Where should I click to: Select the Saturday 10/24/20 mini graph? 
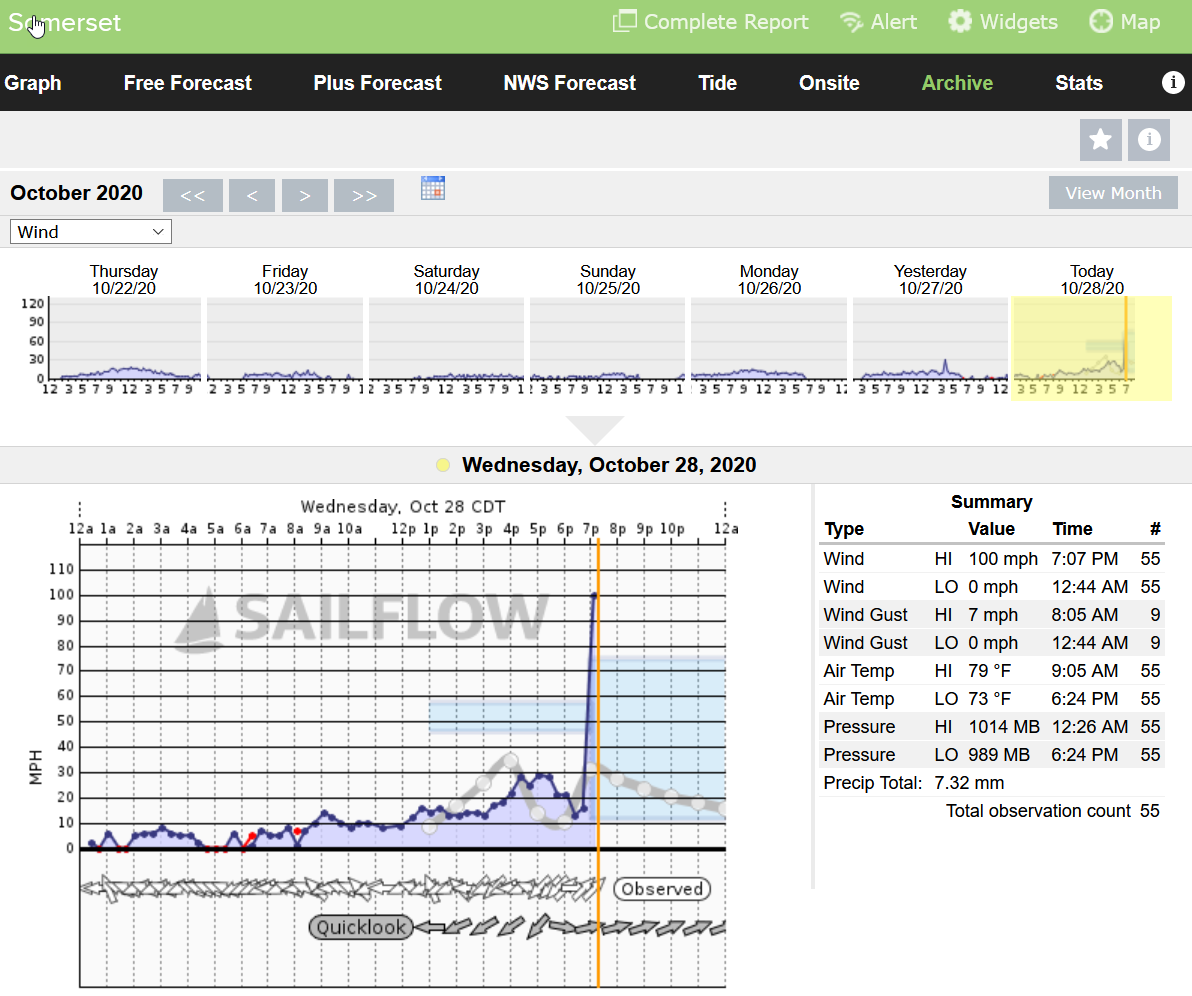pos(447,338)
